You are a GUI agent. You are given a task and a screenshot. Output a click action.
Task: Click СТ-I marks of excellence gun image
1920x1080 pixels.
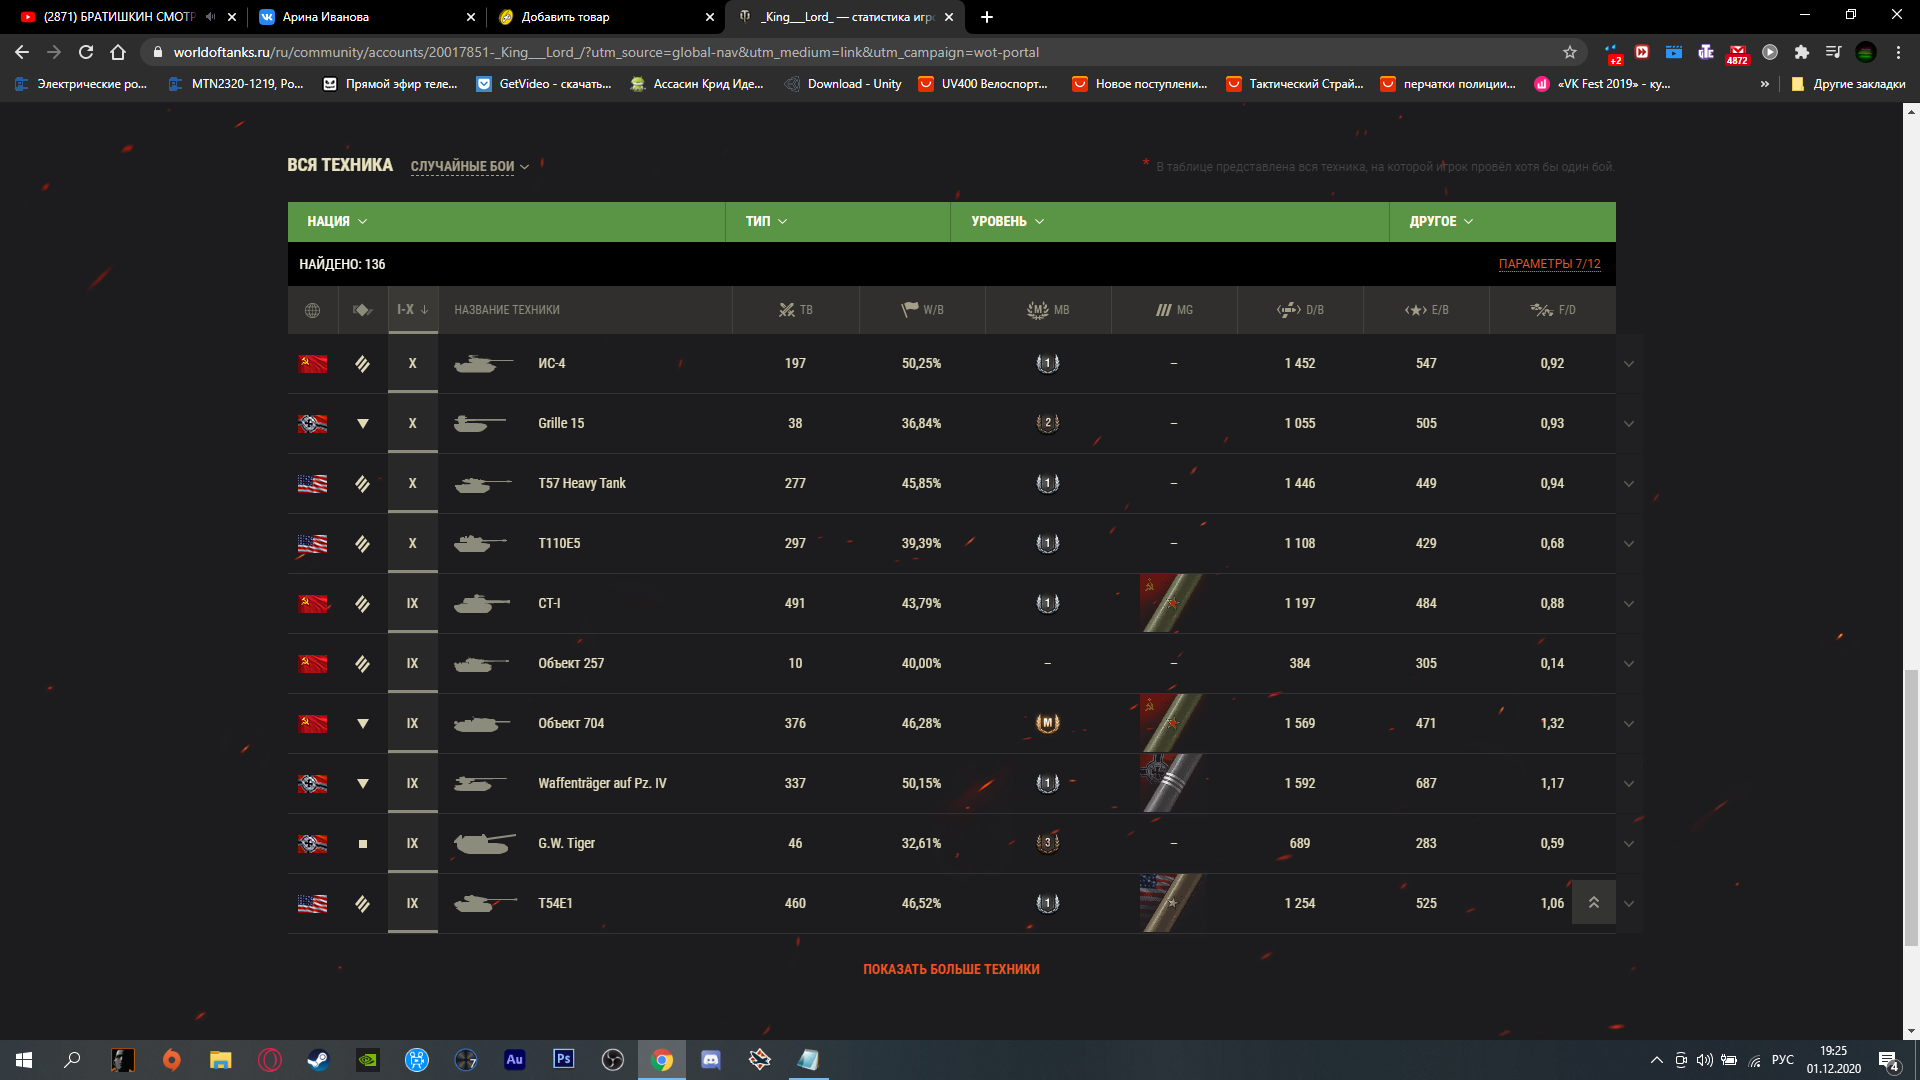click(x=1172, y=603)
